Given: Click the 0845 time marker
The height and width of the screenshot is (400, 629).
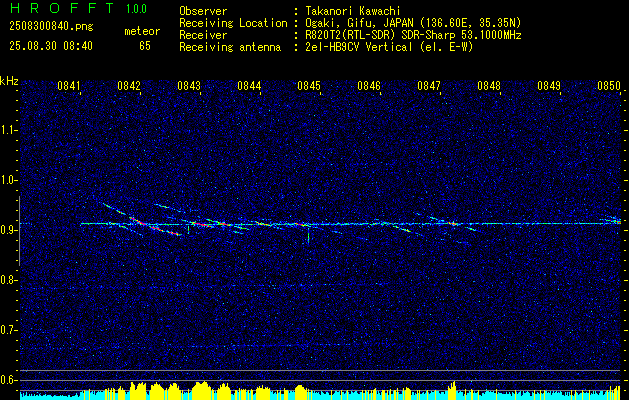Looking at the screenshot, I should pyautogui.click(x=309, y=85).
